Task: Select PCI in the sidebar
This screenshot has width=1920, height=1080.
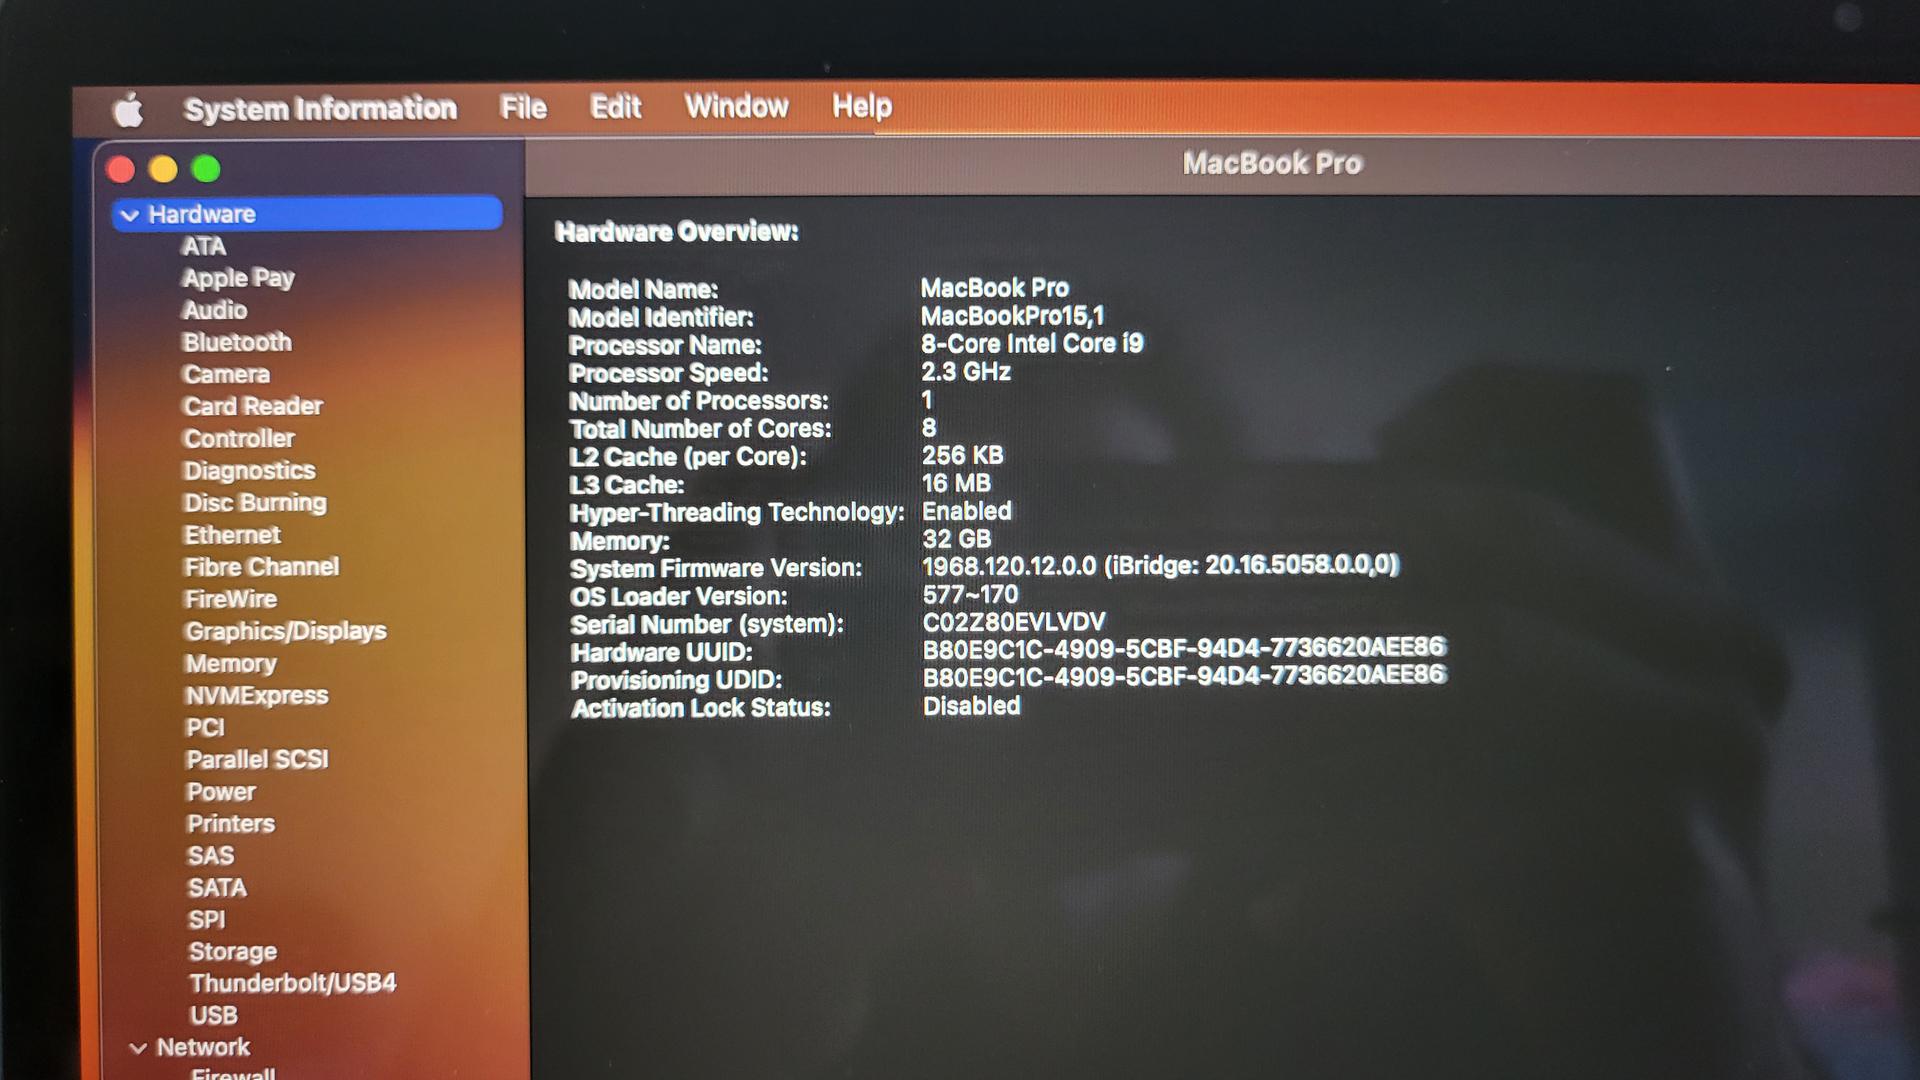Action: (206, 727)
